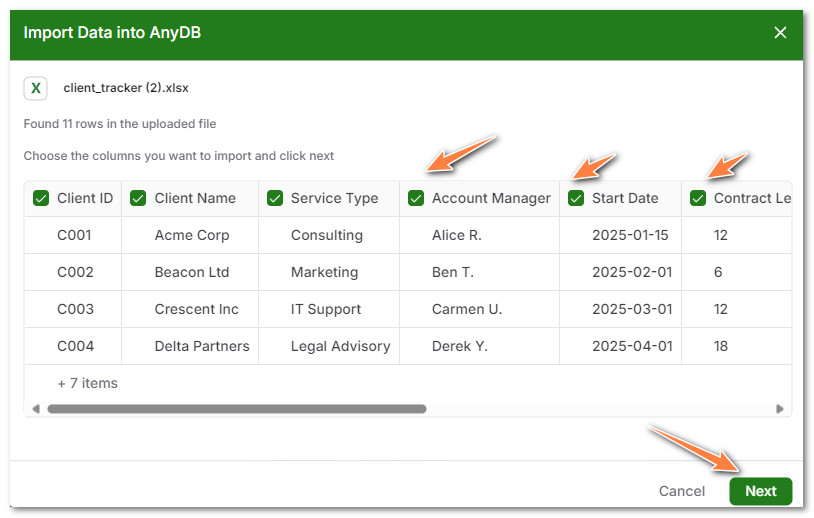Click the Account Manager column header label
Screen dimensions: 814x518
[x=491, y=198]
